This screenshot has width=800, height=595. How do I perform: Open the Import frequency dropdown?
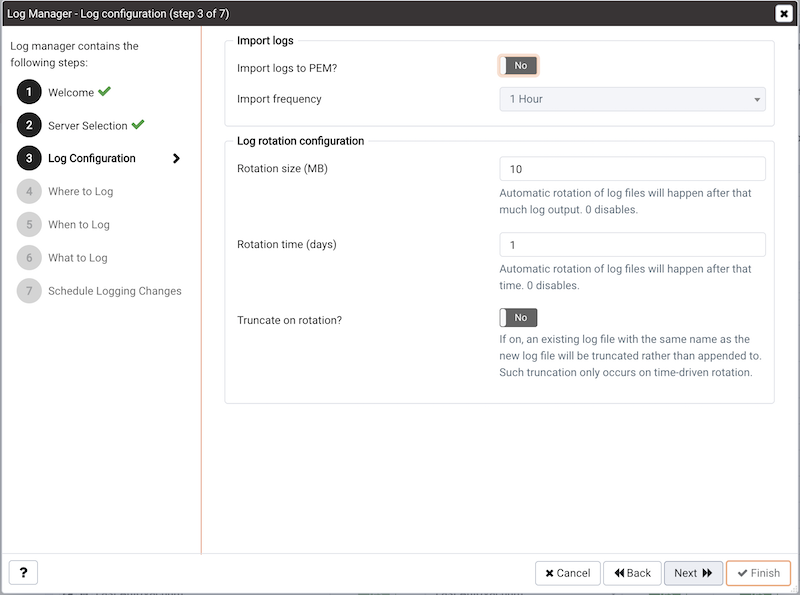click(632, 99)
